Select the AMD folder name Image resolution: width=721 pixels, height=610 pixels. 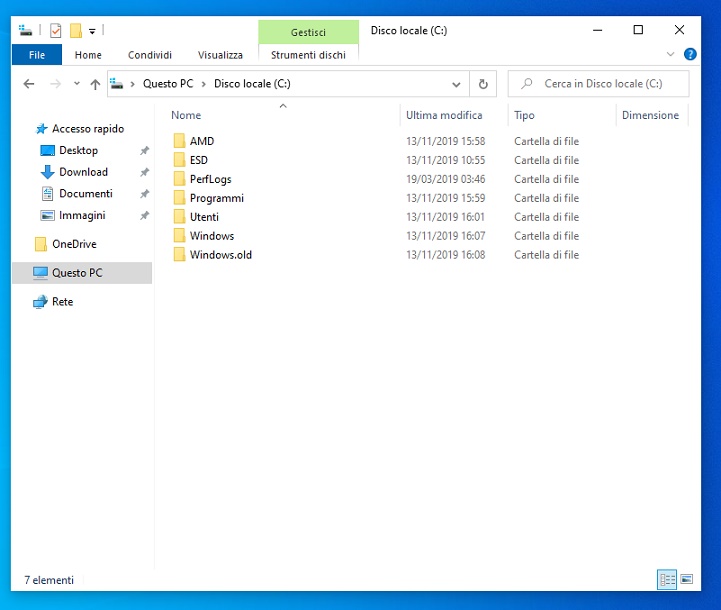pos(202,141)
